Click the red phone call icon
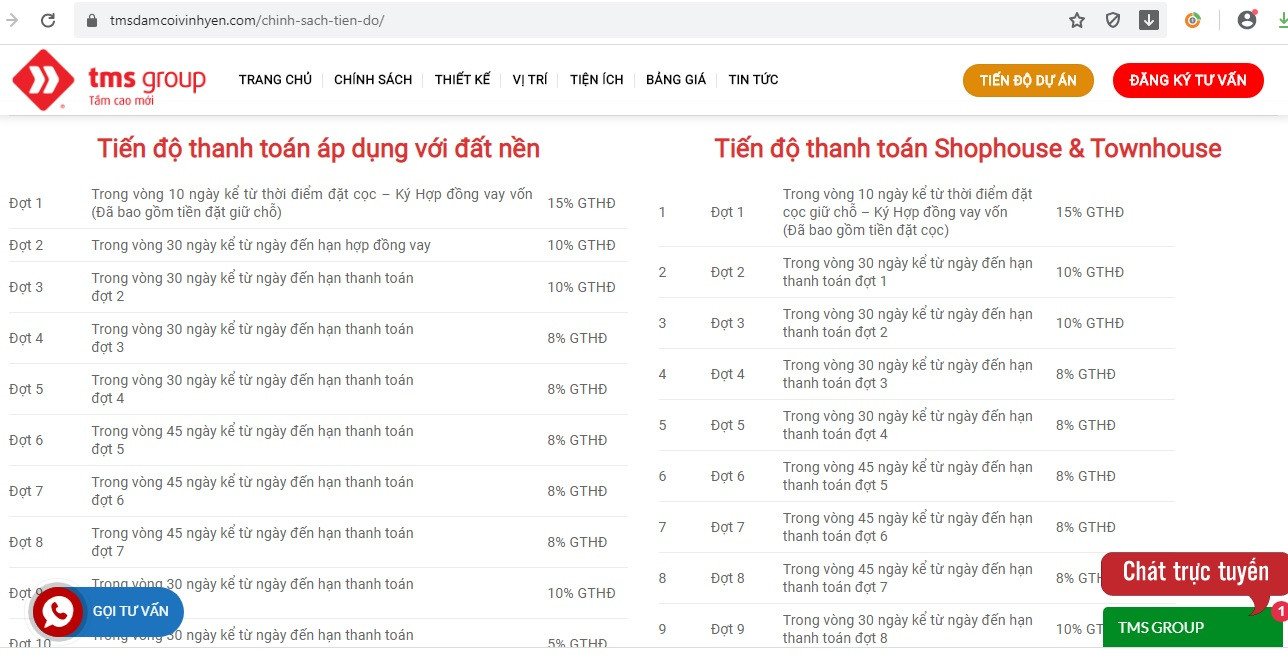This screenshot has width=1288, height=655. point(57,611)
